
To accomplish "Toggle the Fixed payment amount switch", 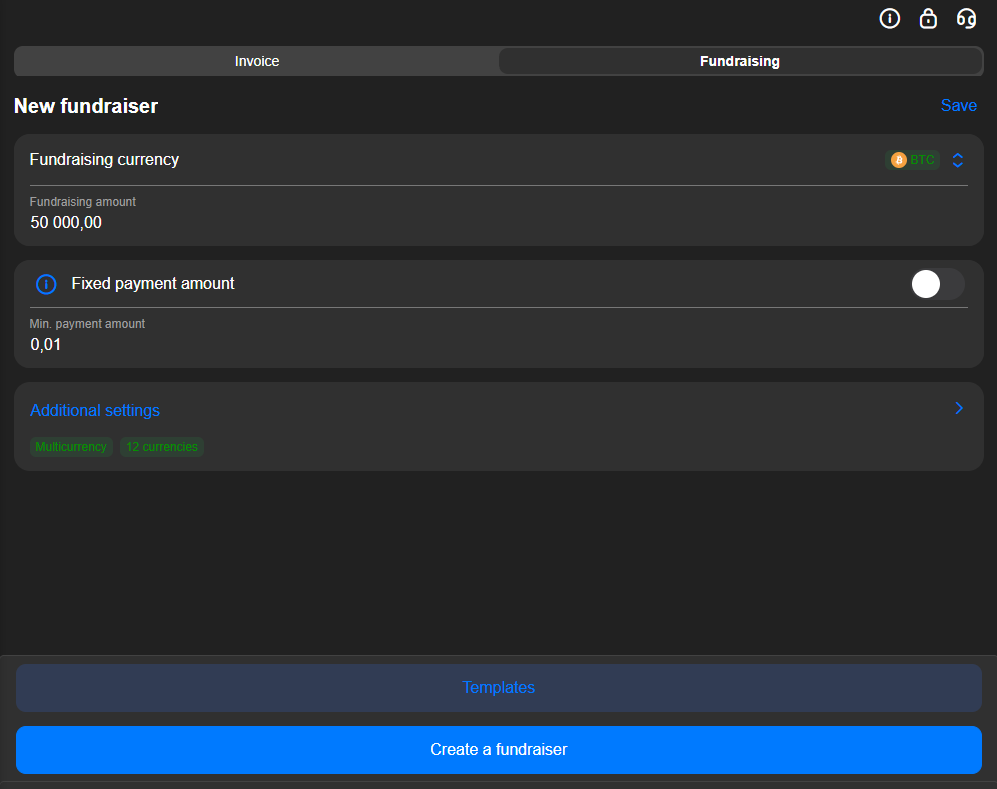I will pos(938,284).
